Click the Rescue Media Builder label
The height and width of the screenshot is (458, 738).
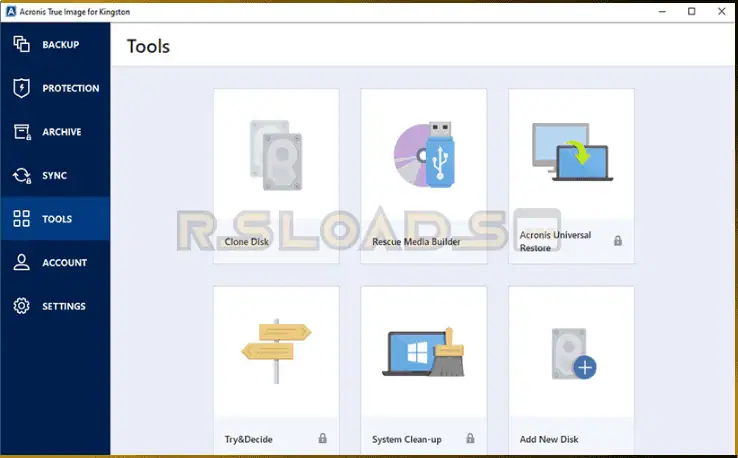coord(416,241)
